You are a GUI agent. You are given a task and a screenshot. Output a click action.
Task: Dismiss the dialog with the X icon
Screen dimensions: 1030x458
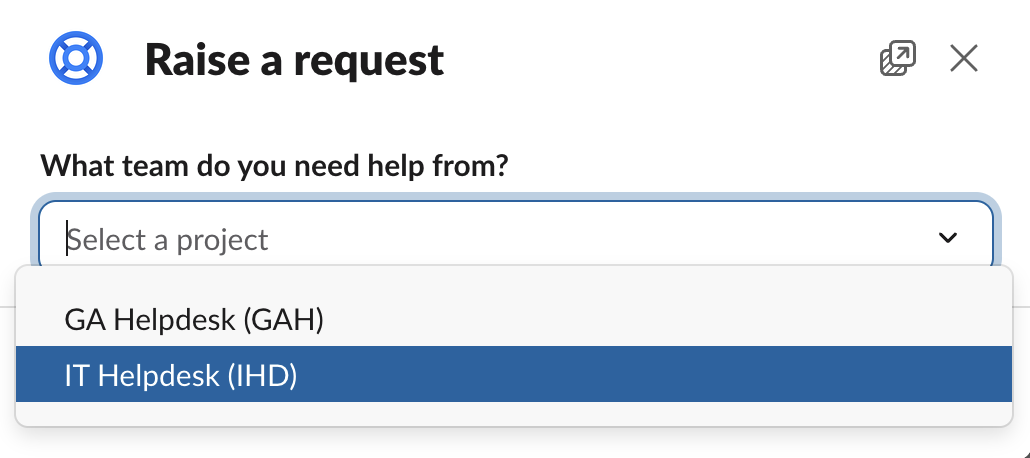(x=963, y=59)
